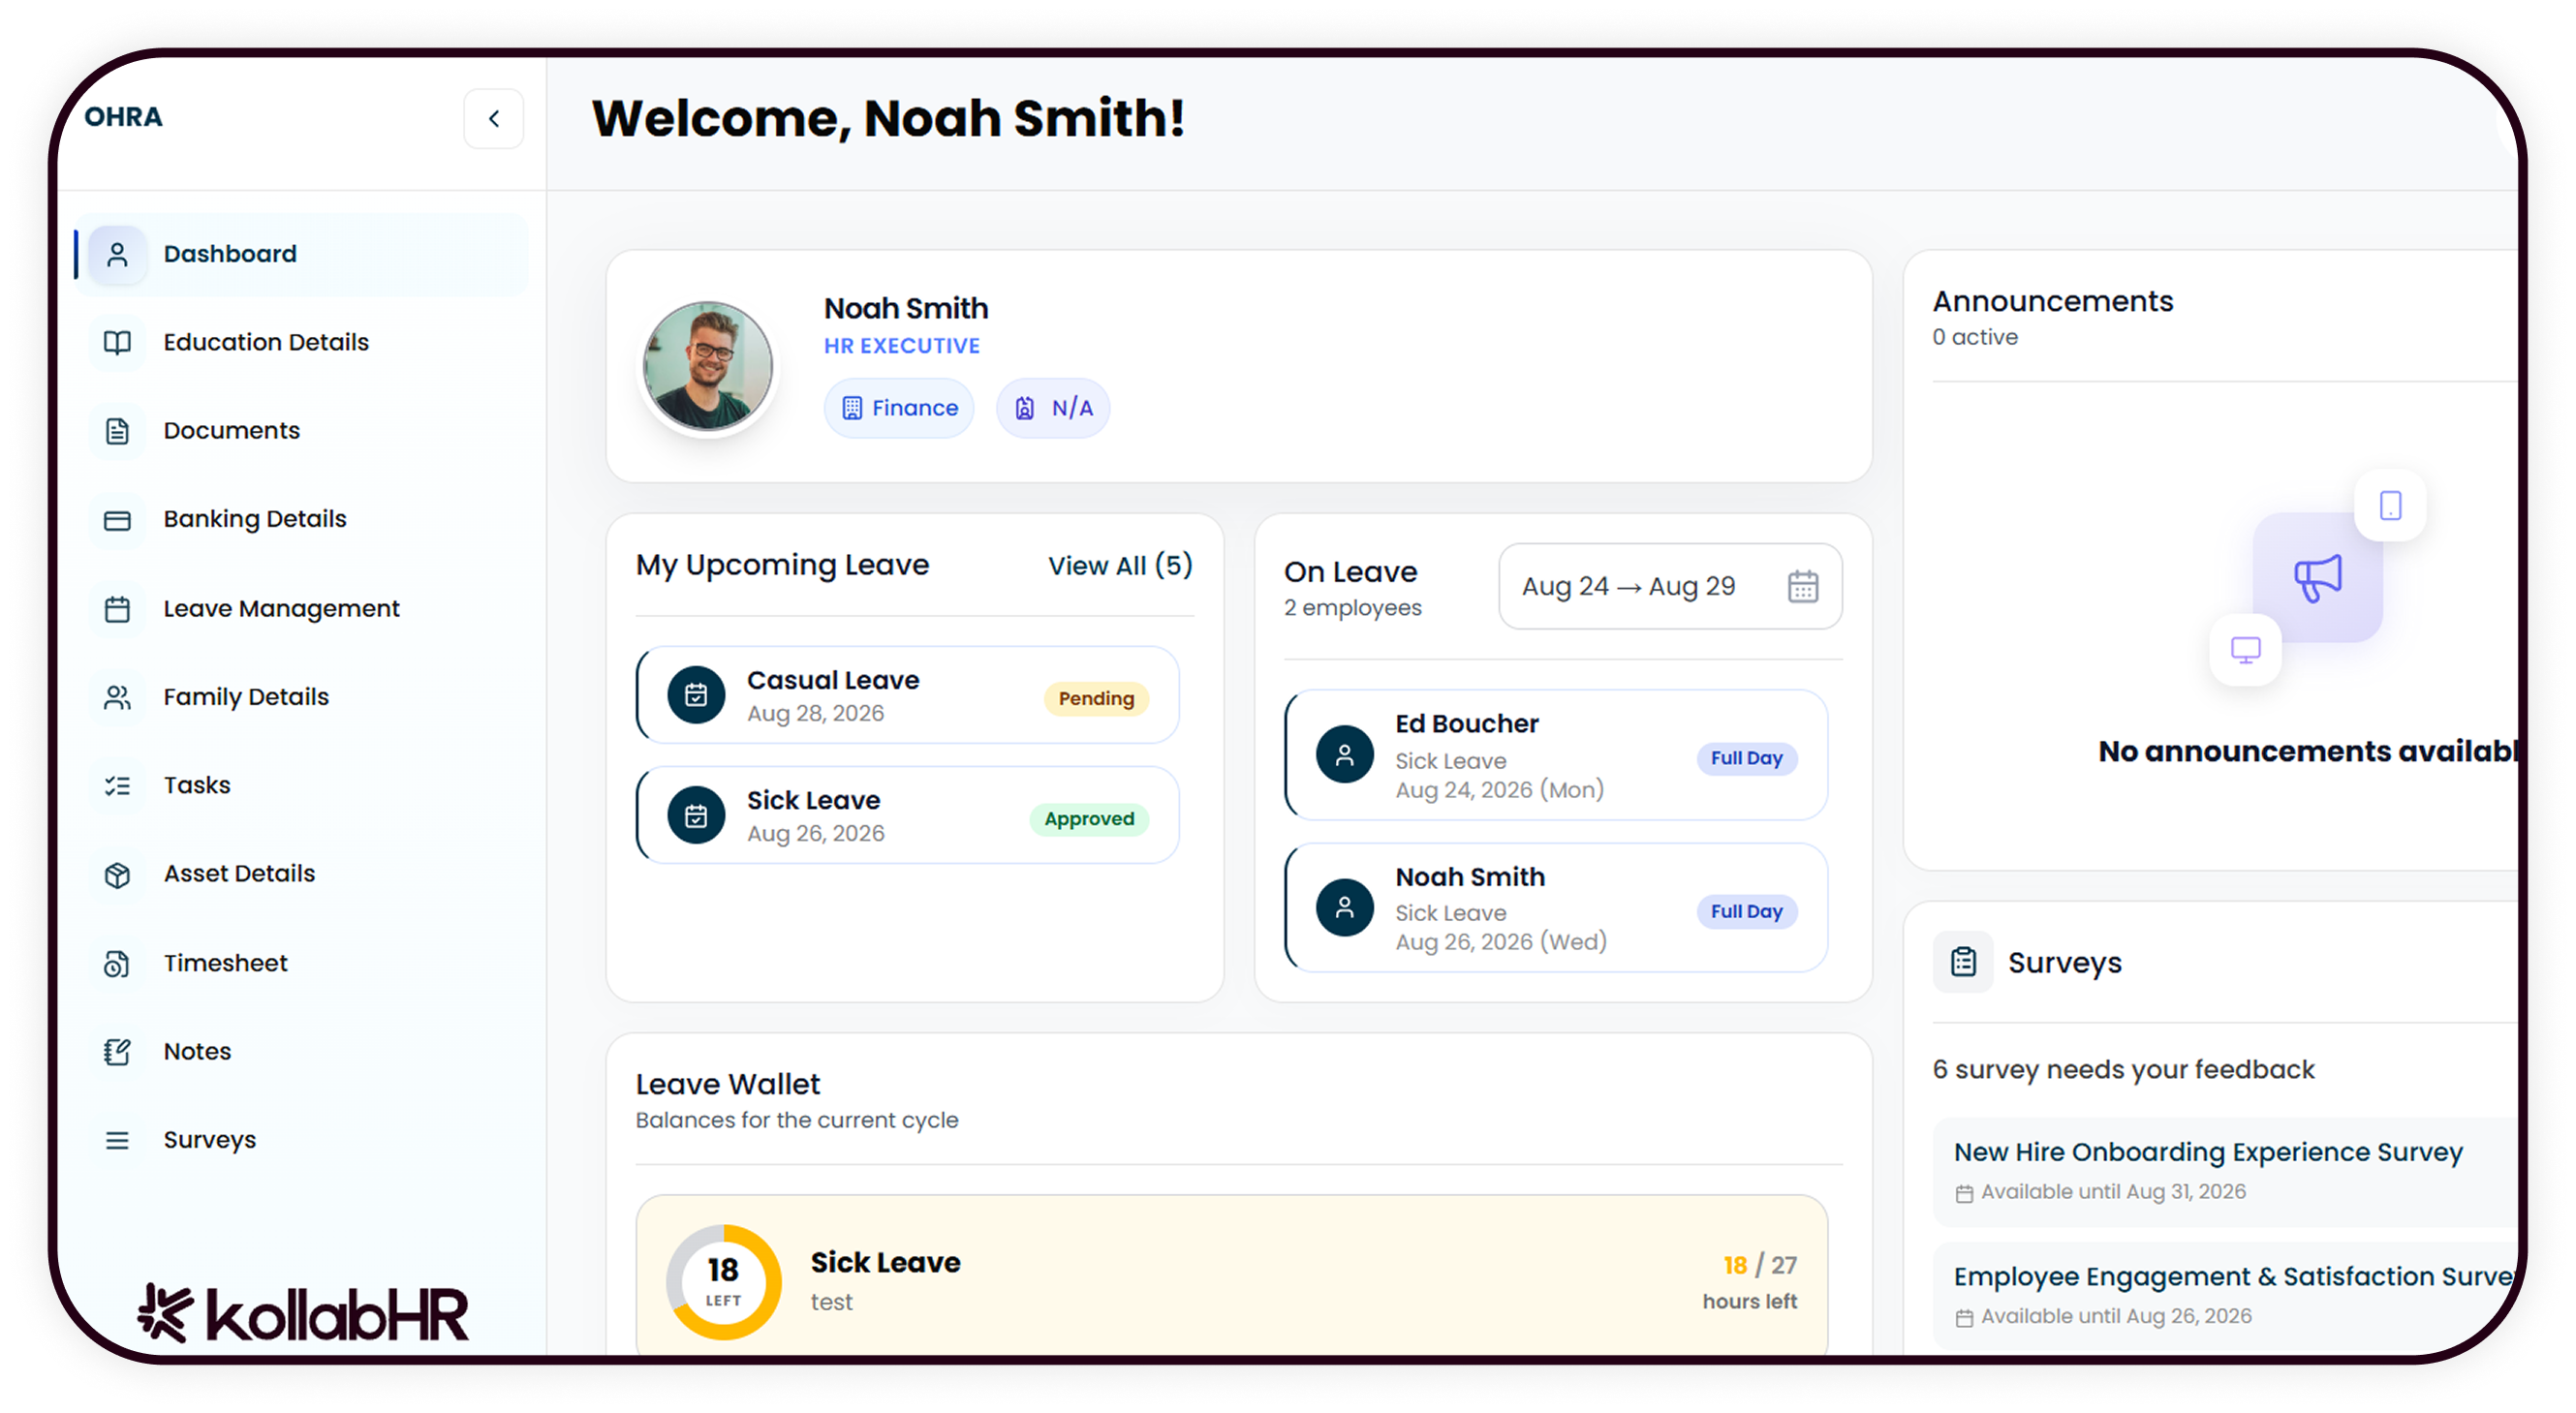Click the monitor icon in Announcements
Image resolution: width=2576 pixels, height=1413 pixels.
[2245, 650]
